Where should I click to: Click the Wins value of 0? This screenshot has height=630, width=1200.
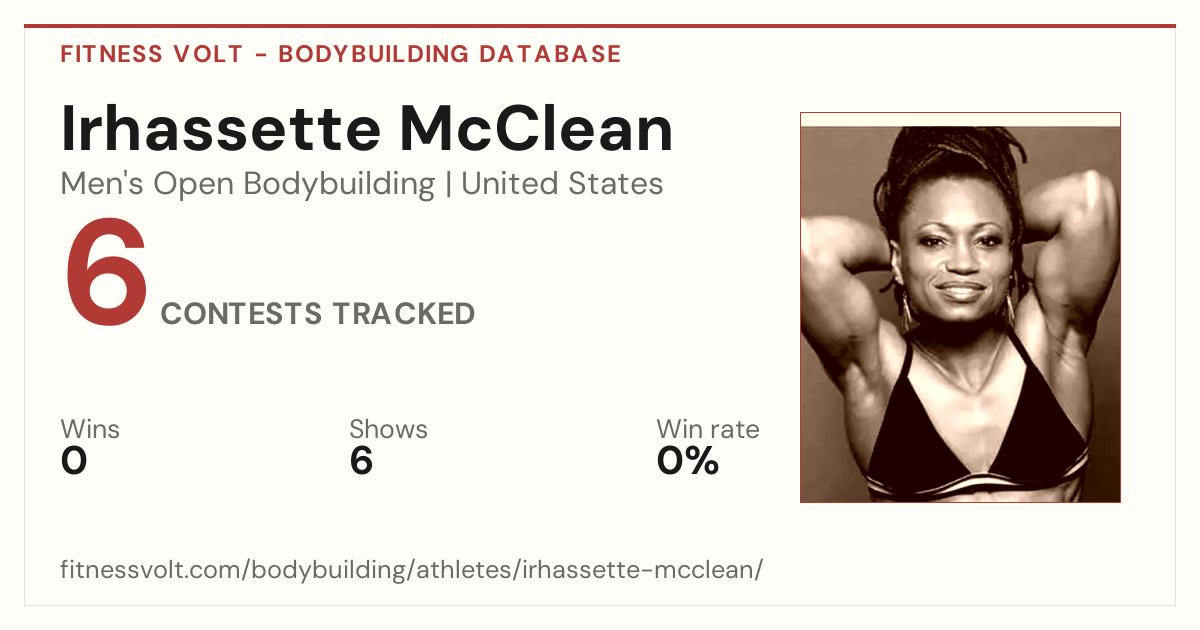tap(74, 461)
